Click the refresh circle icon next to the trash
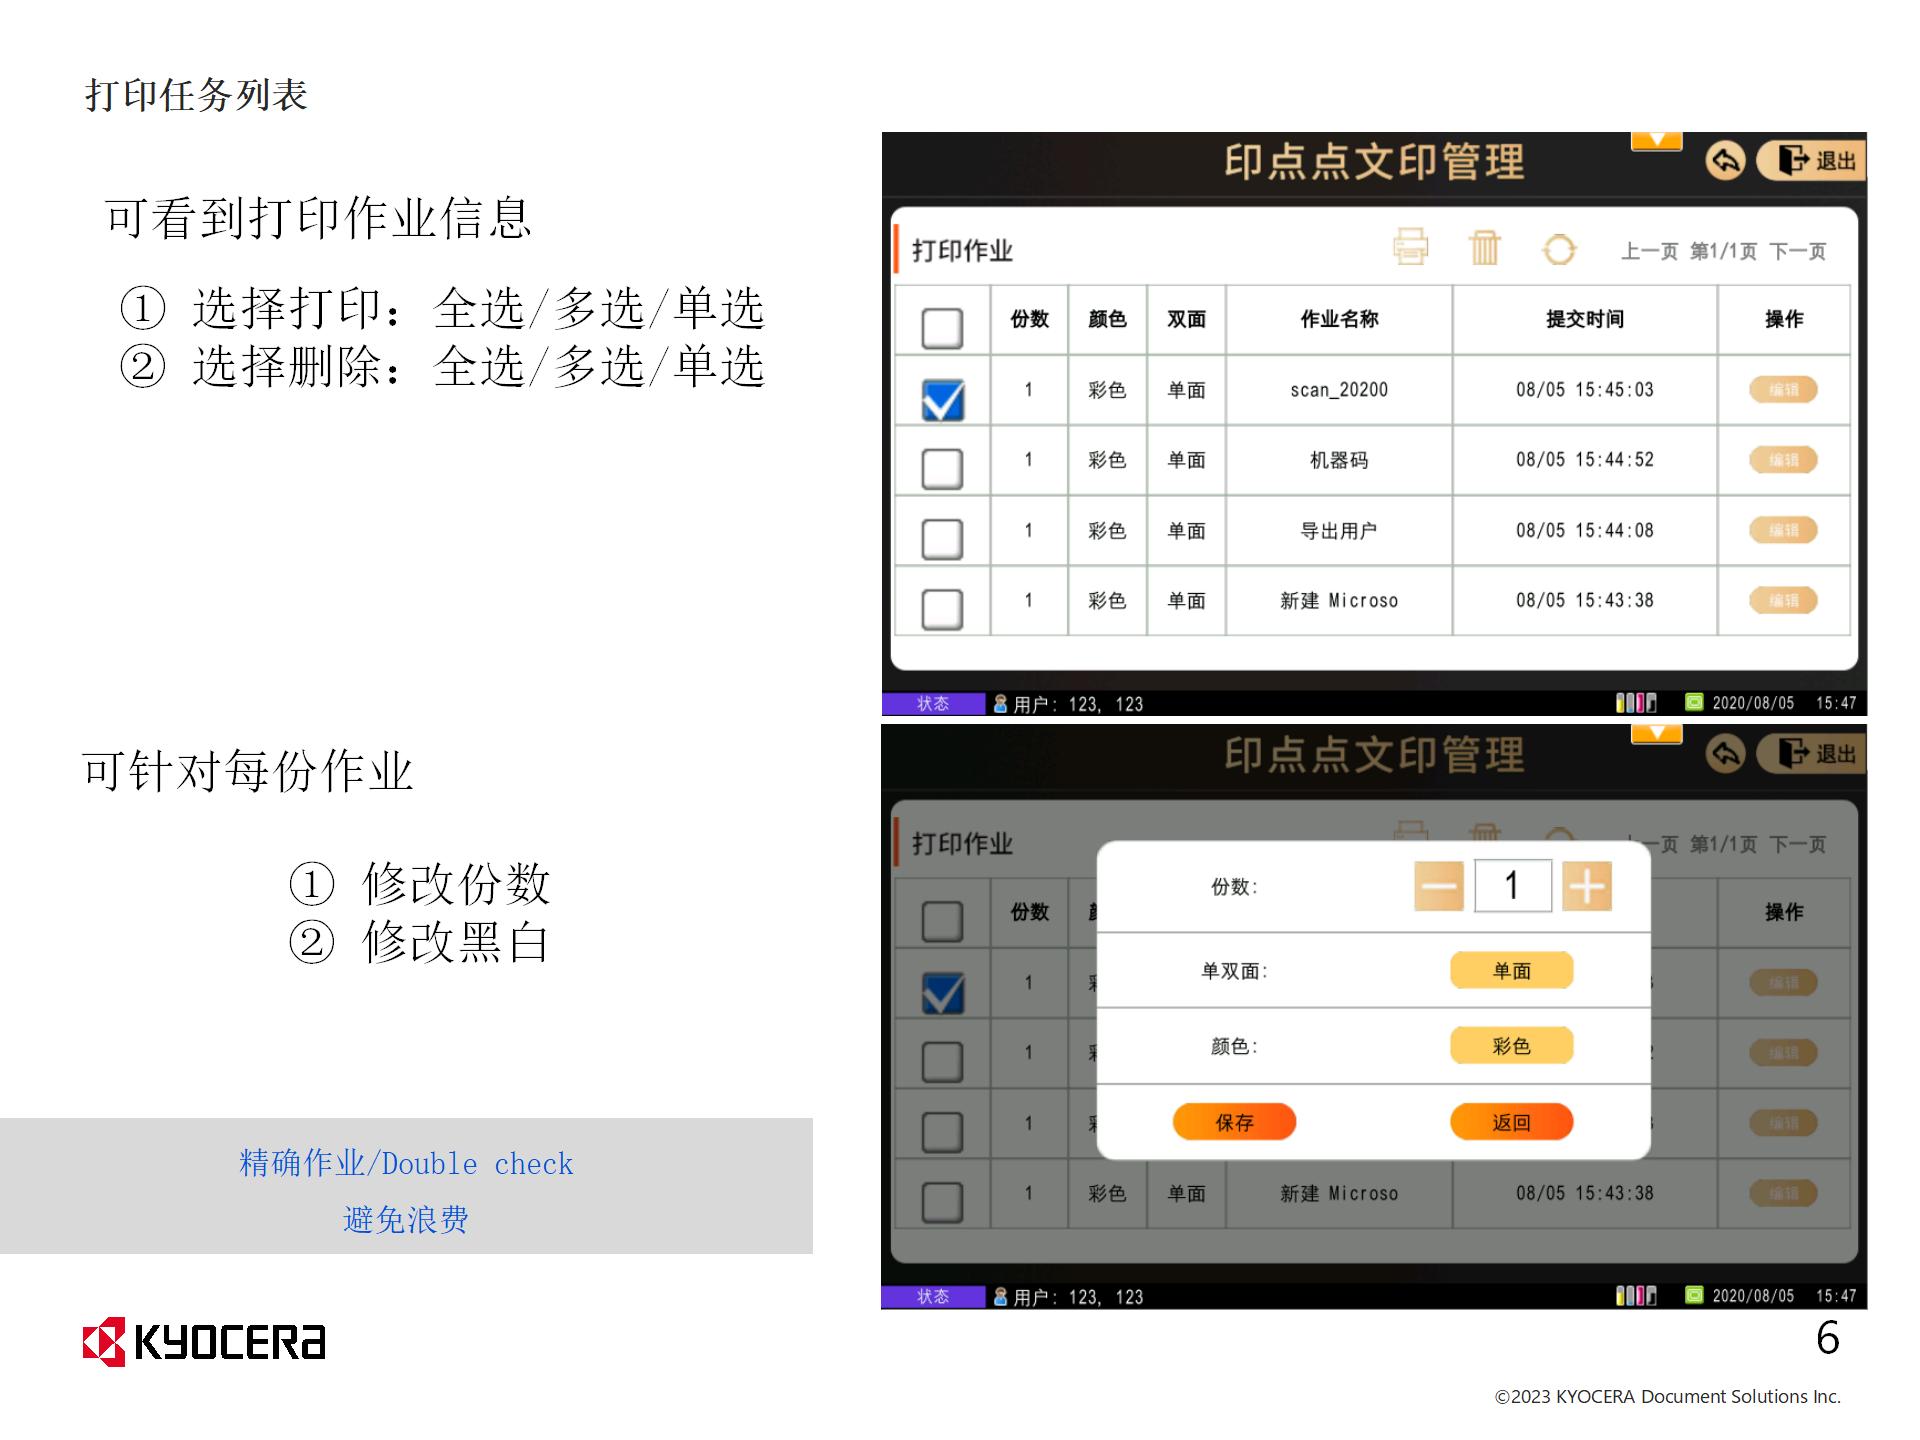 (x=1558, y=249)
